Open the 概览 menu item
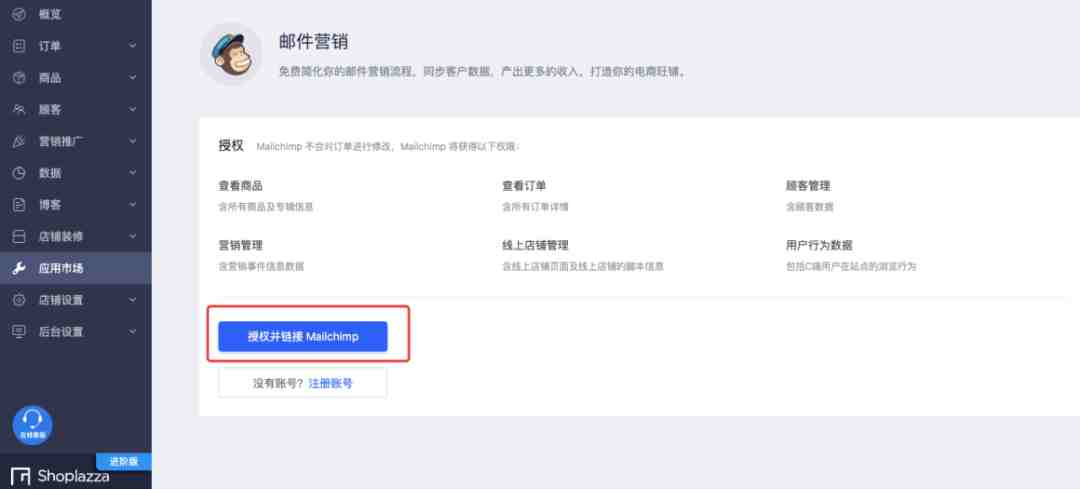The width and height of the screenshot is (1080, 489). pos(76,14)
